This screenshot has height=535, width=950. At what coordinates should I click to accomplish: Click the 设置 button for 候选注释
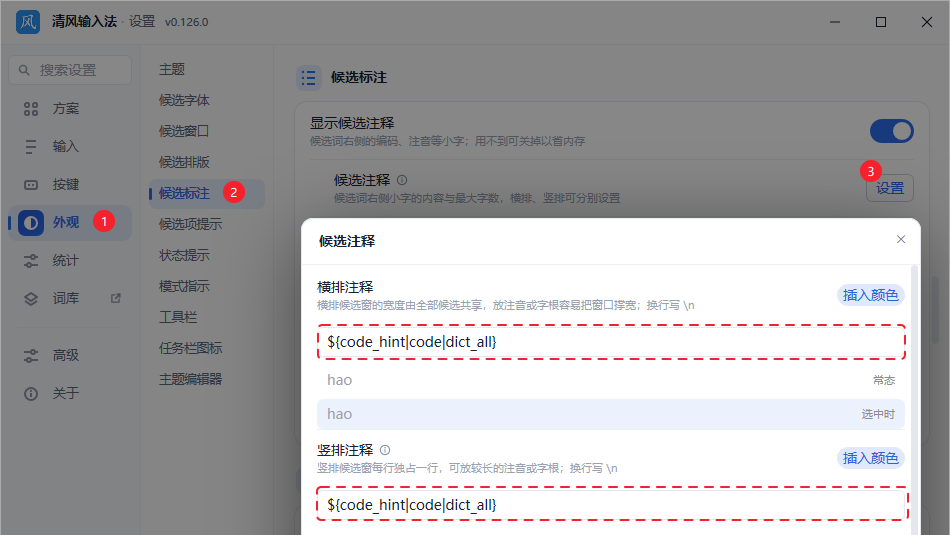[x=889, y=188]
